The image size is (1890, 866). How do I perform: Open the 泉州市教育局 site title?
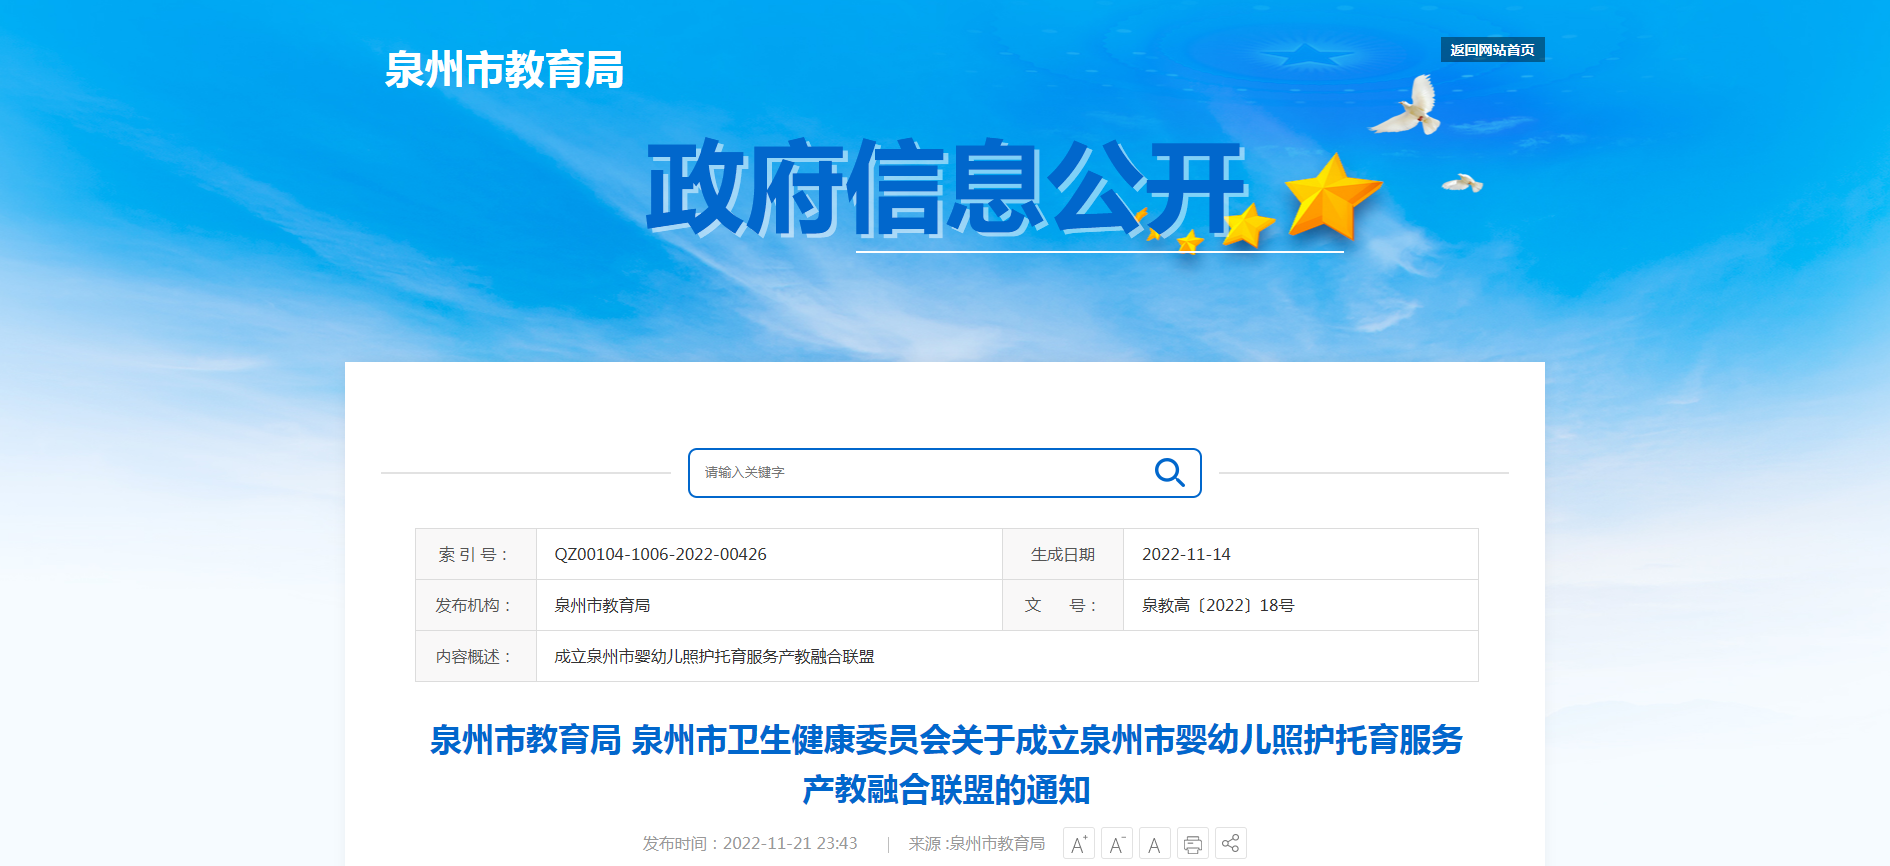pos(504,70)
